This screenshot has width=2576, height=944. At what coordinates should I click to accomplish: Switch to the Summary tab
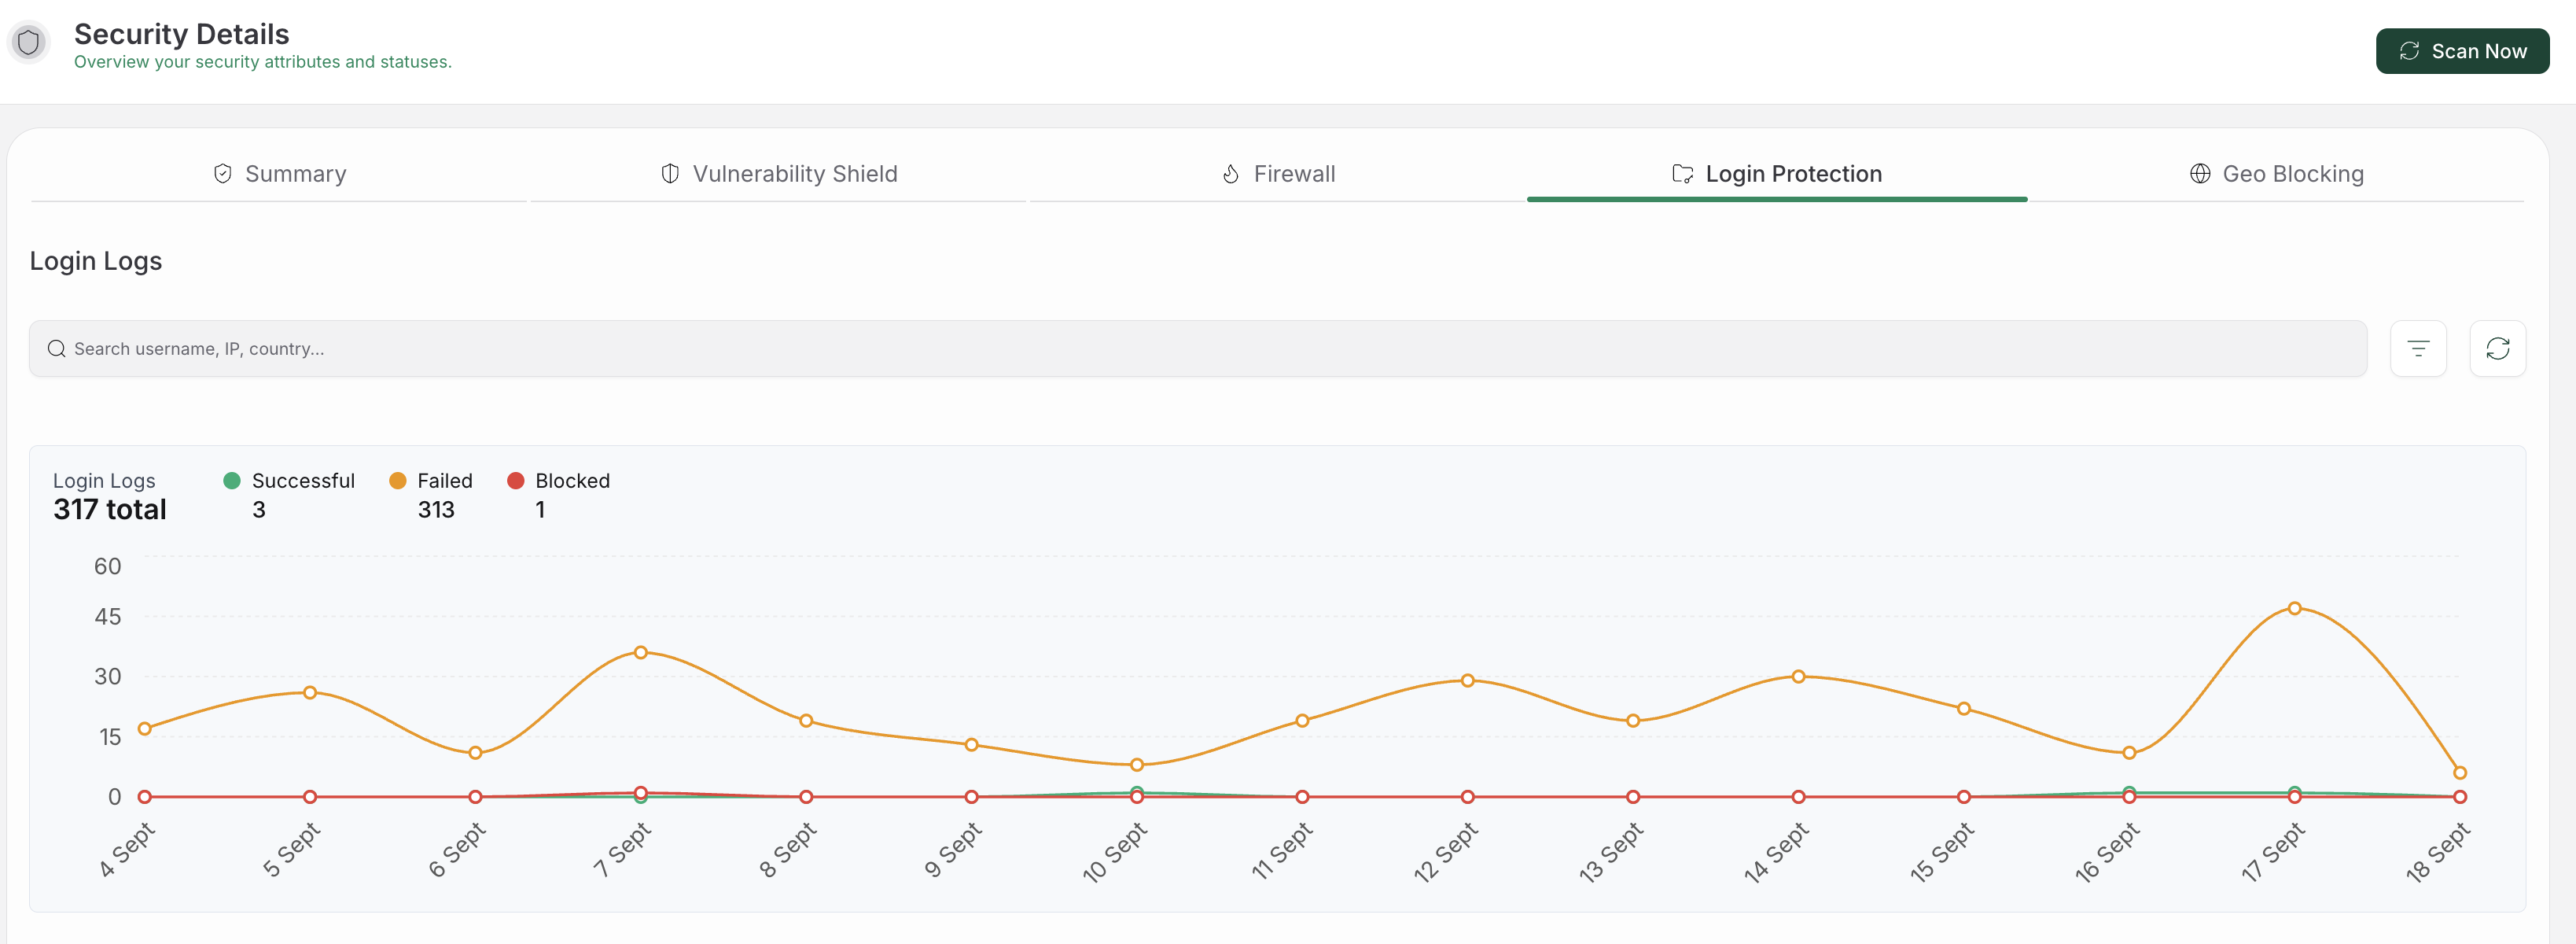pos(279,174)
